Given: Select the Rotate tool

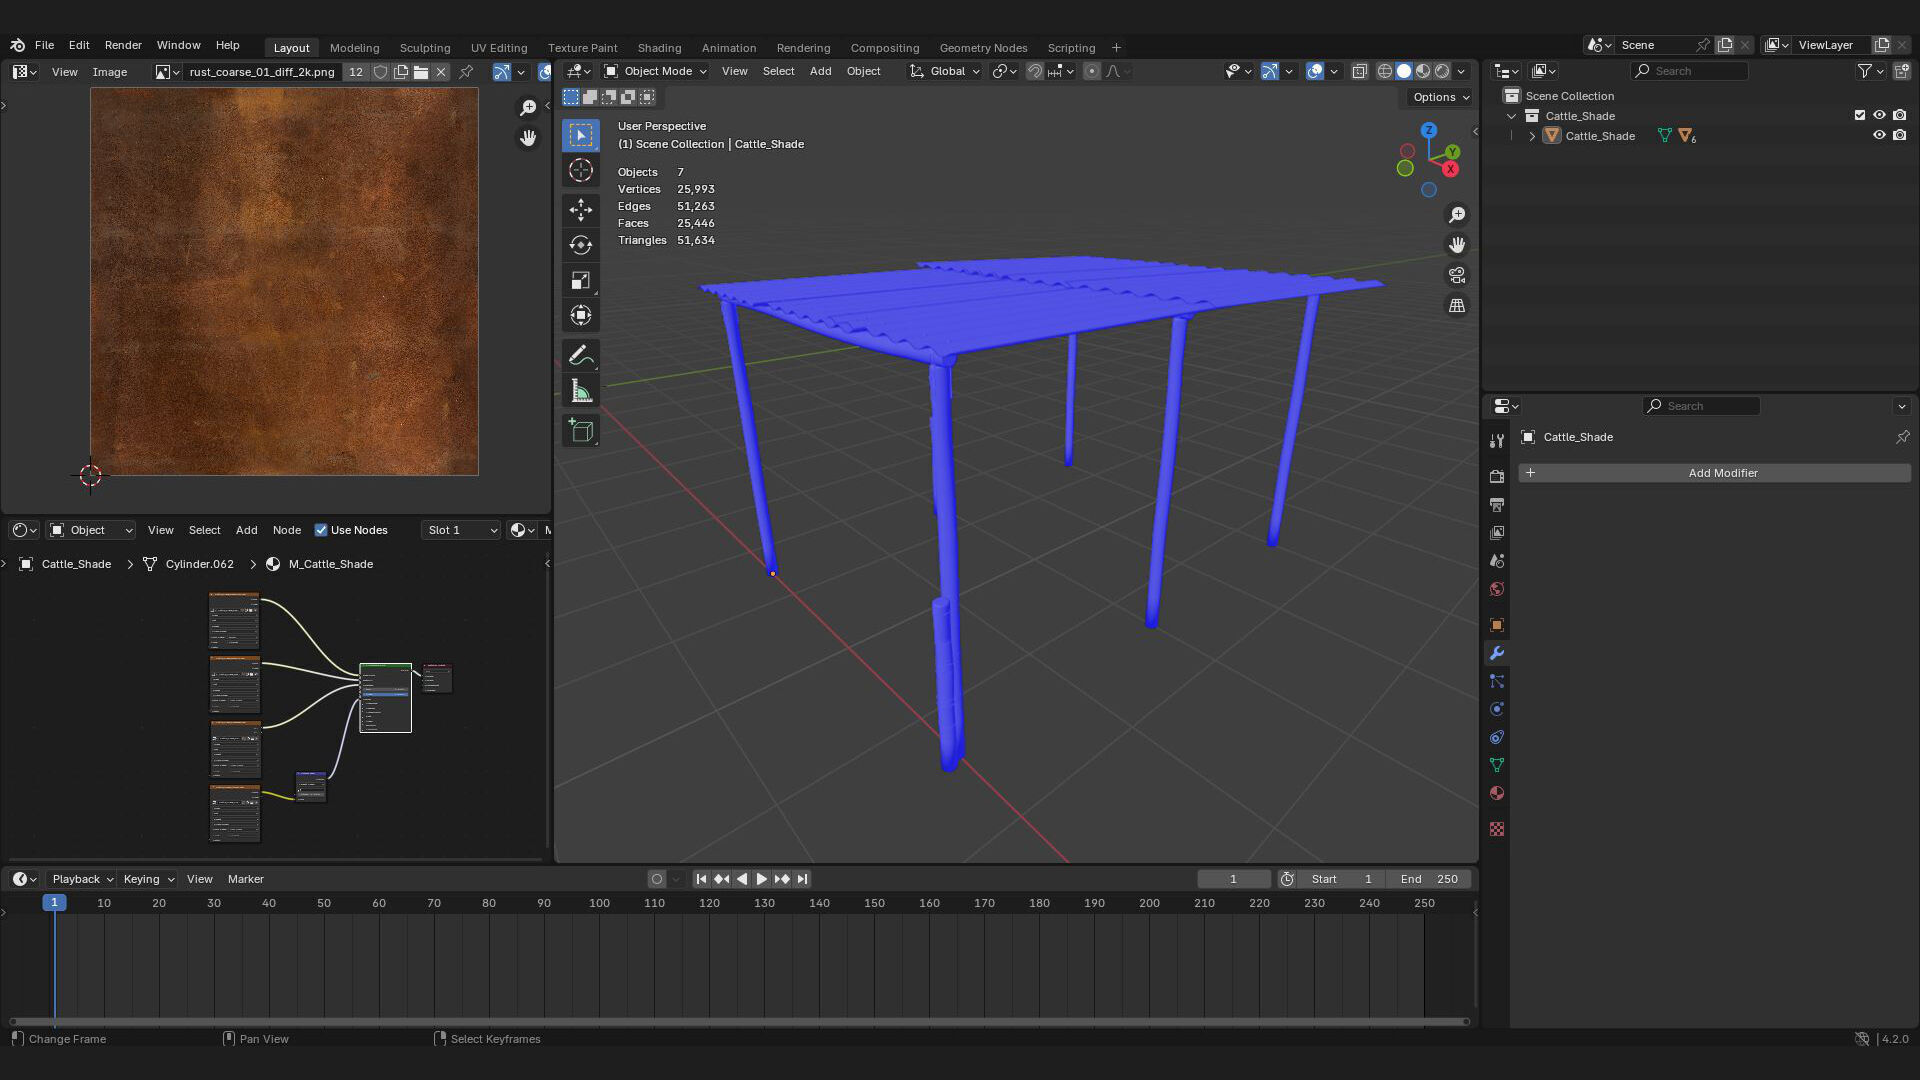Looking at the screenshot, I should (x=581, y=245).
